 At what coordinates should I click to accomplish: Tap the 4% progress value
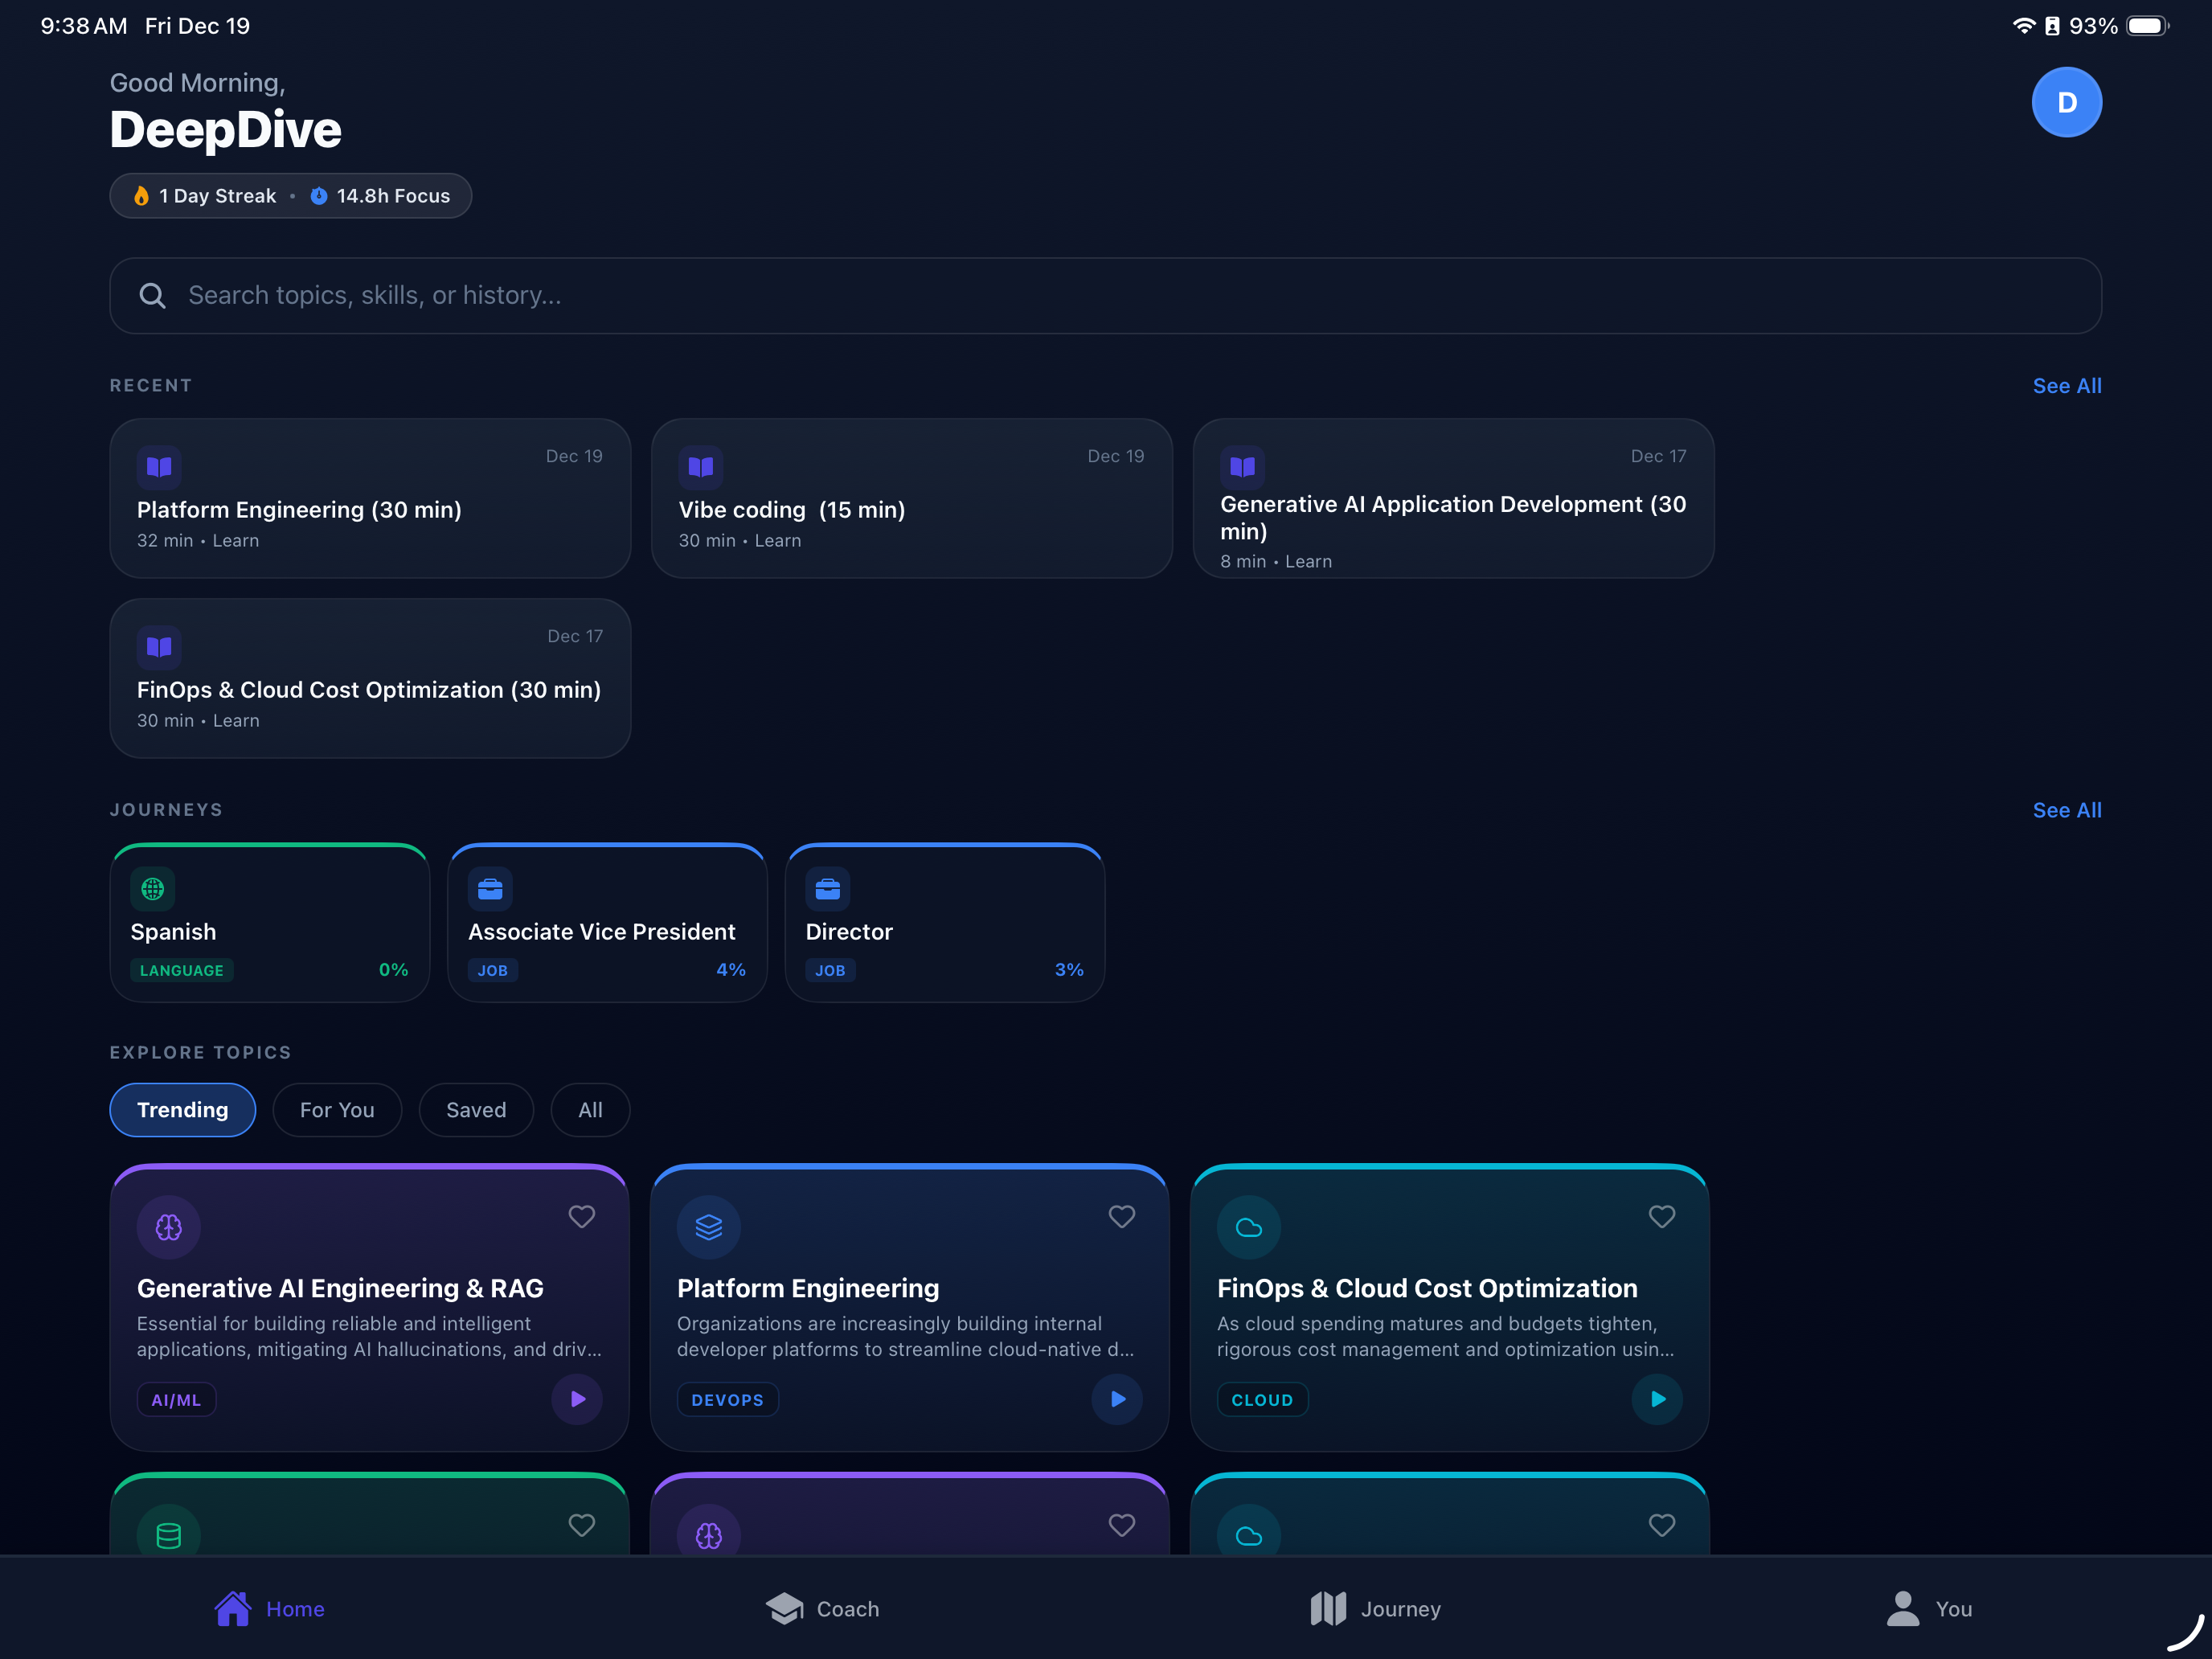click(731, 969)
